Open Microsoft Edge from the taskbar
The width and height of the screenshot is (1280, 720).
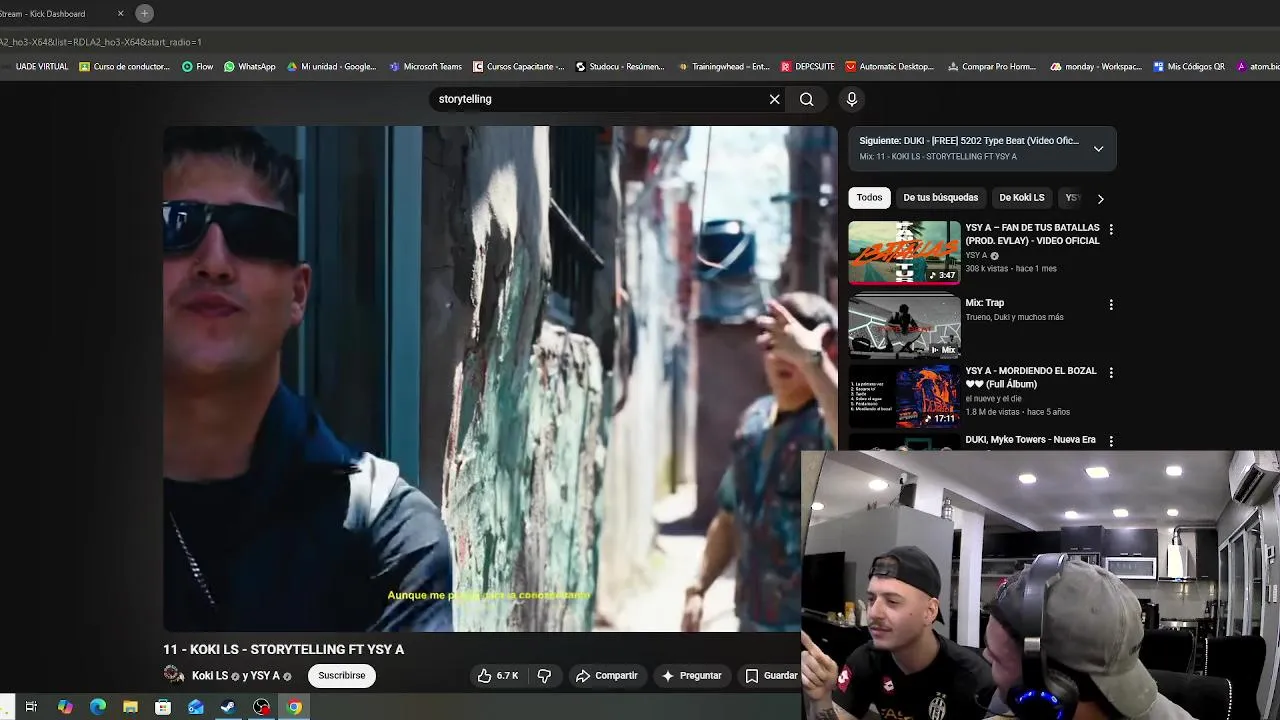click(x=98, y=707)
